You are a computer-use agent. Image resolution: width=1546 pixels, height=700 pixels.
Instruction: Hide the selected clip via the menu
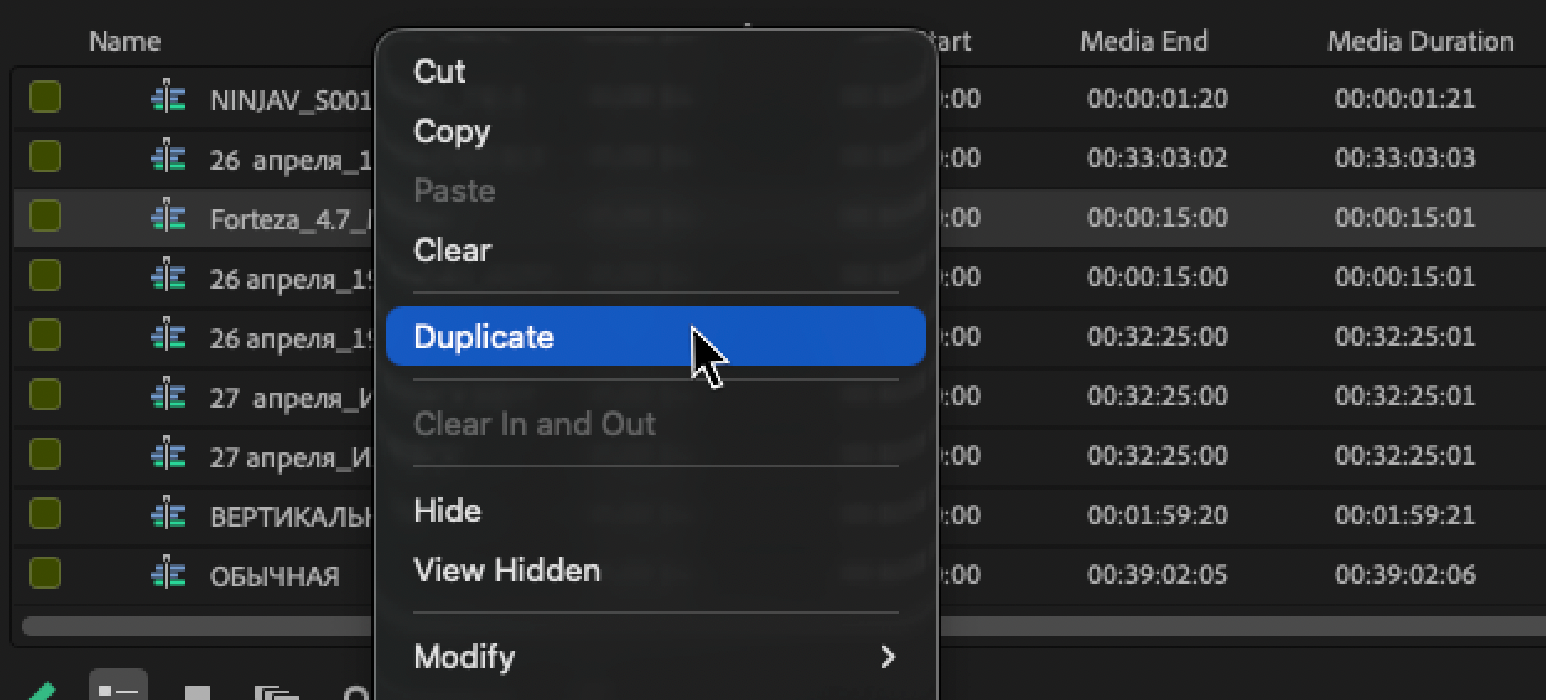446,510
